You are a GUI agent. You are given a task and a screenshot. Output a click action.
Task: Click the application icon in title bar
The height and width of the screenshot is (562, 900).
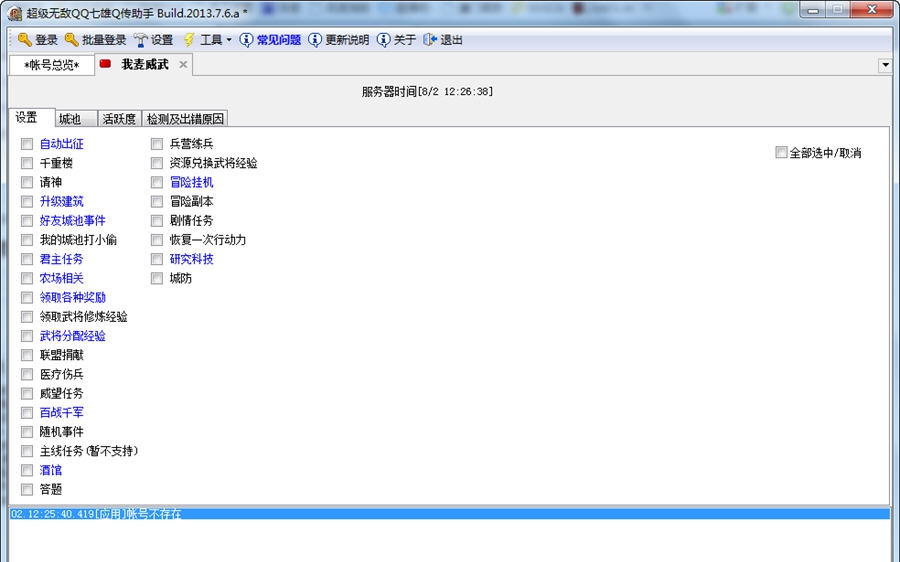click(15, 12)
